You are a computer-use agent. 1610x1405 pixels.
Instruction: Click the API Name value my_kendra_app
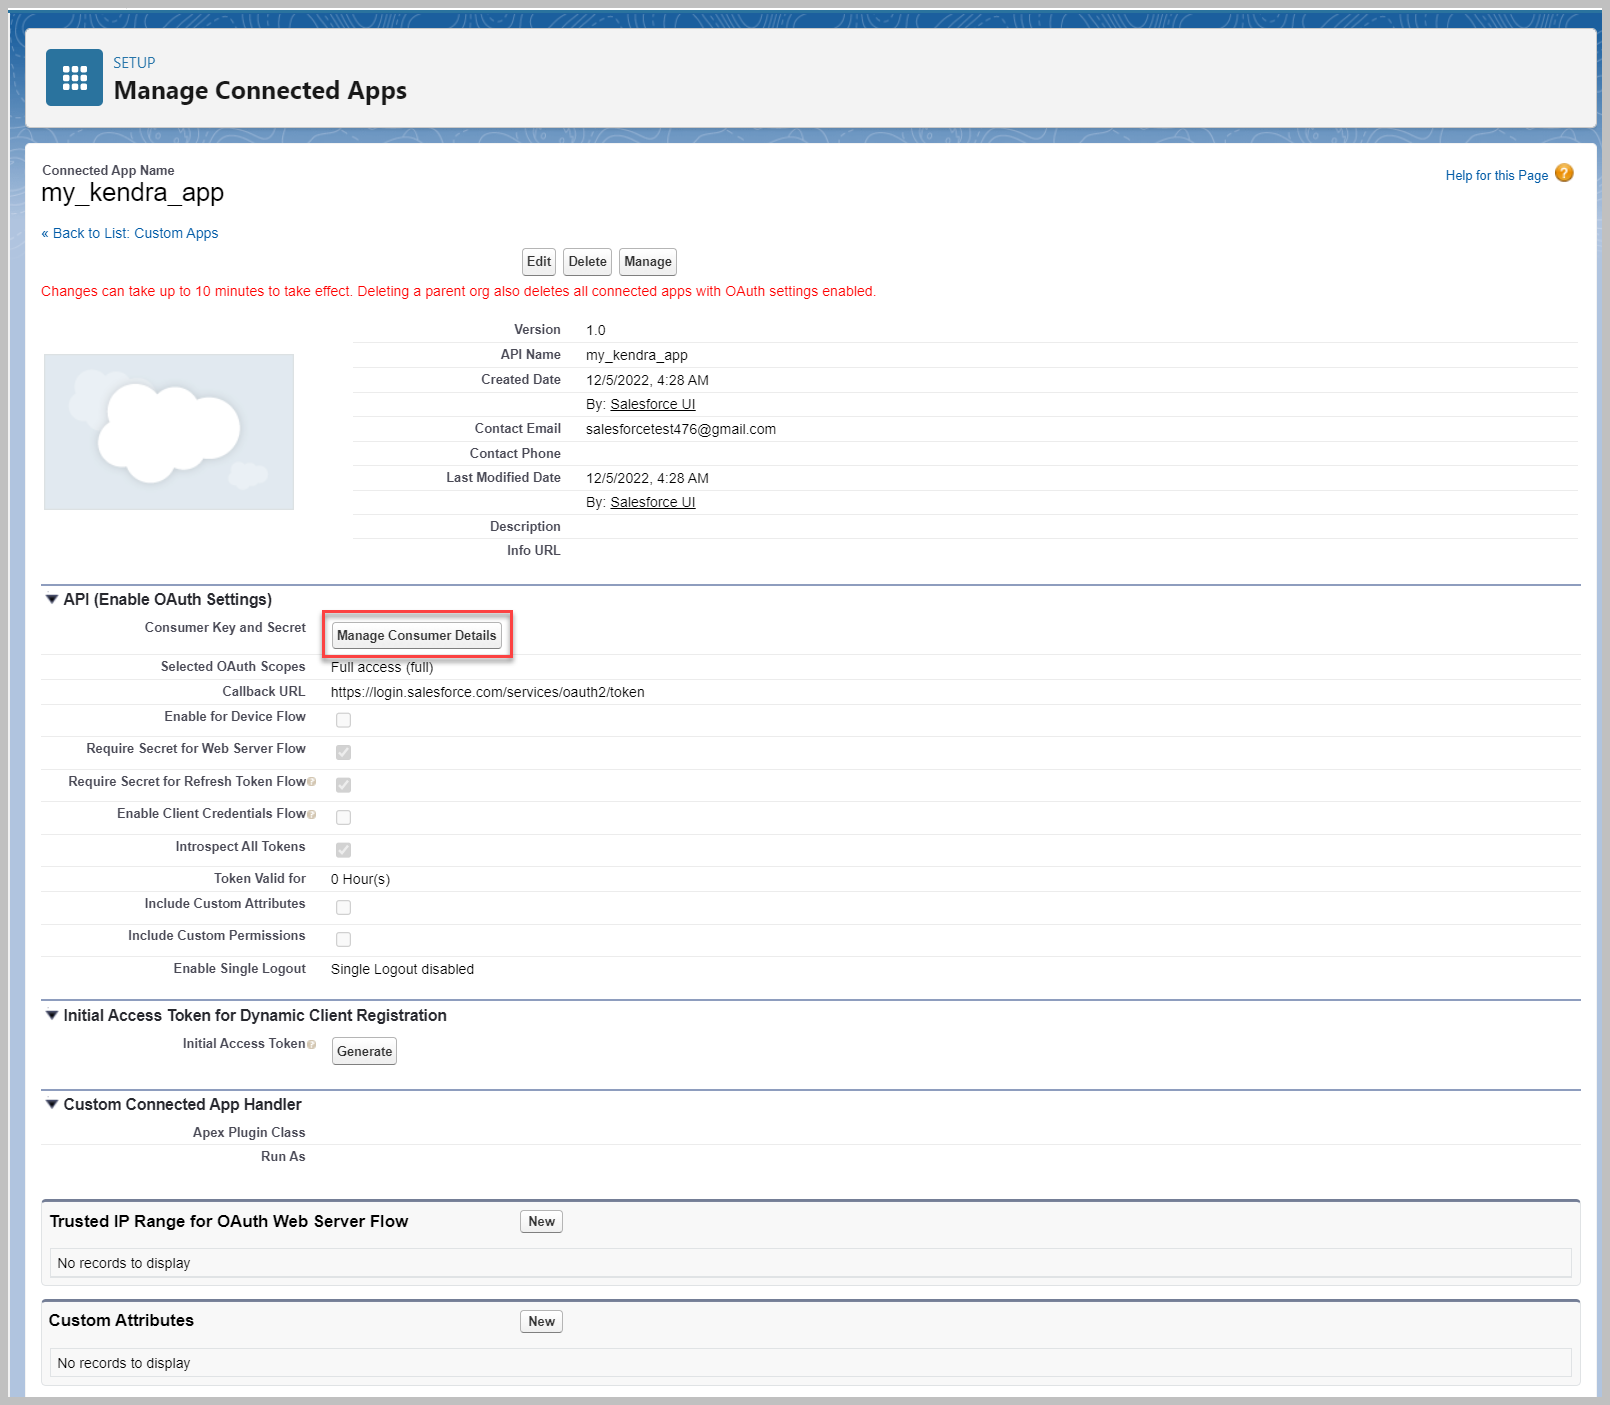[637, 355]
